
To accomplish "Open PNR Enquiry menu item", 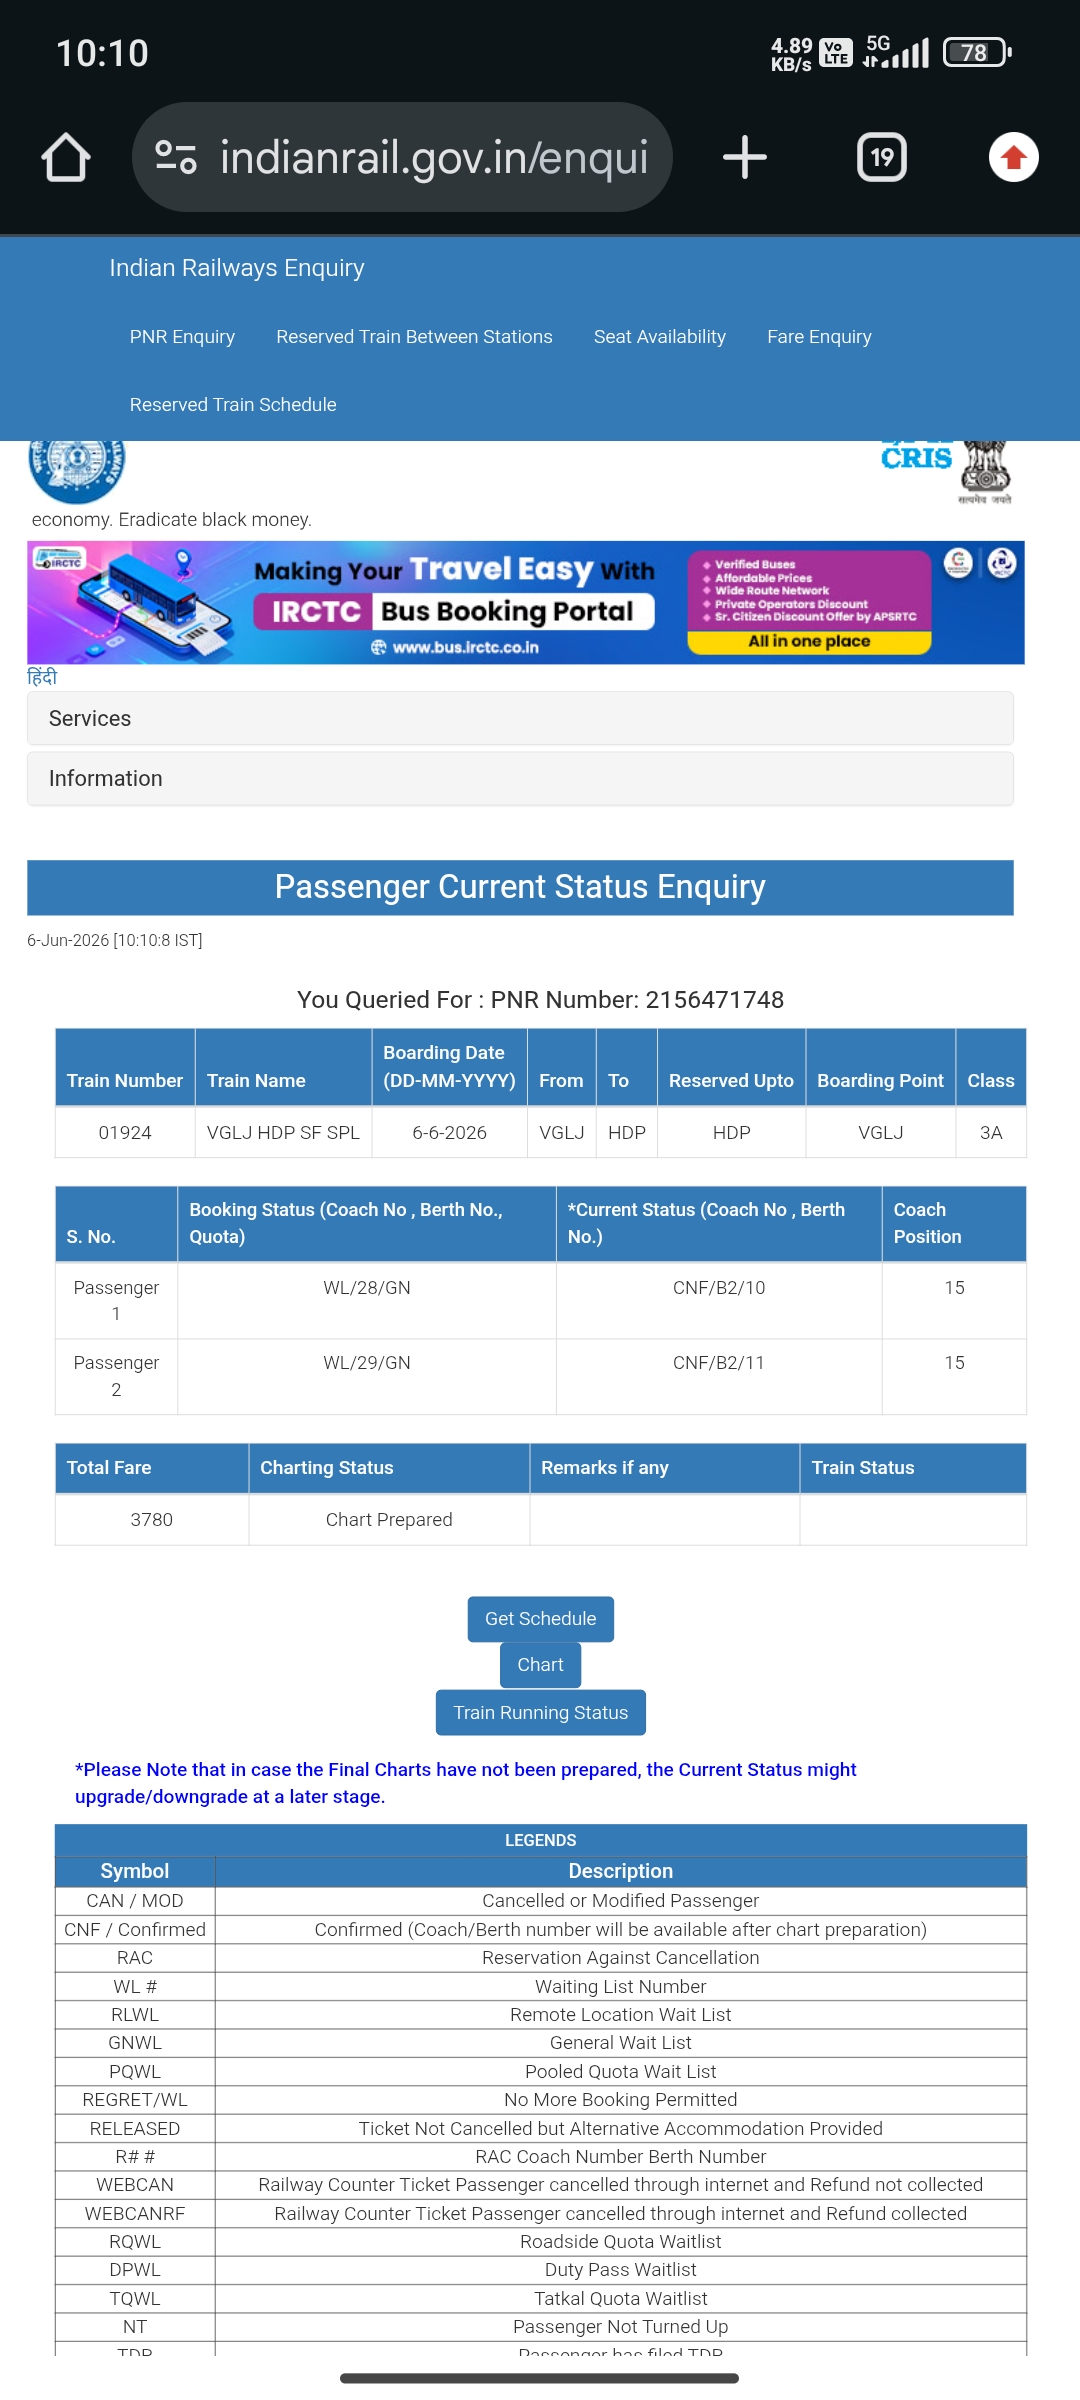I will pyautogui.click(x=182, y=337).
